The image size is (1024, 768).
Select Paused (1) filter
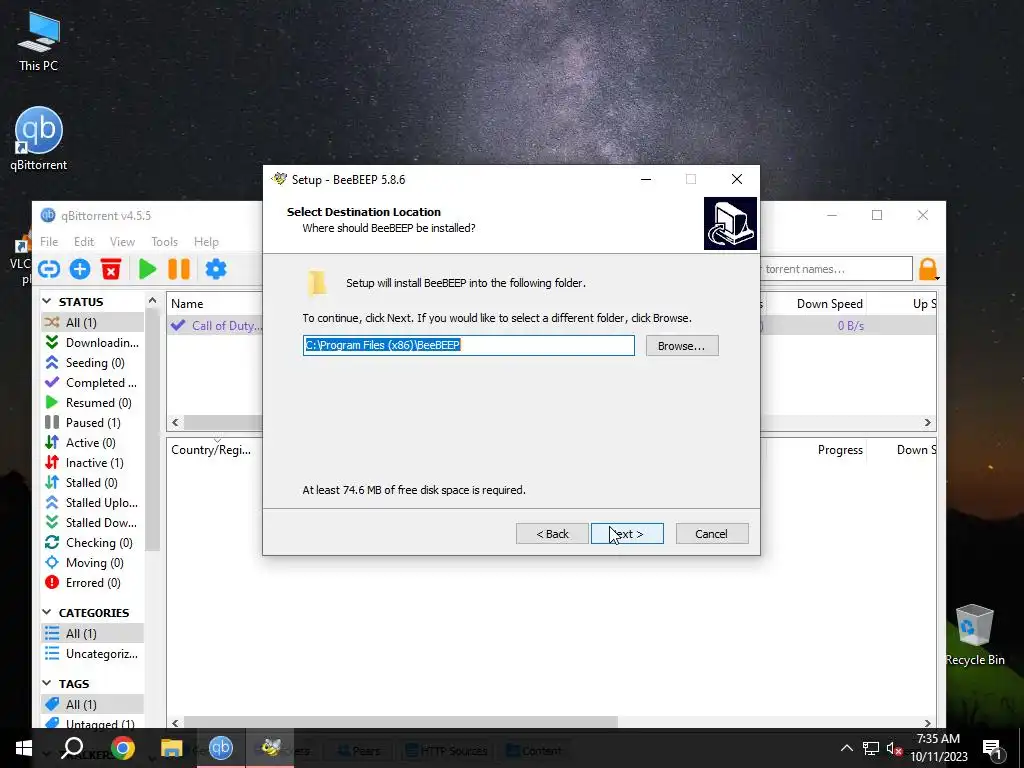tap(92, 423)
